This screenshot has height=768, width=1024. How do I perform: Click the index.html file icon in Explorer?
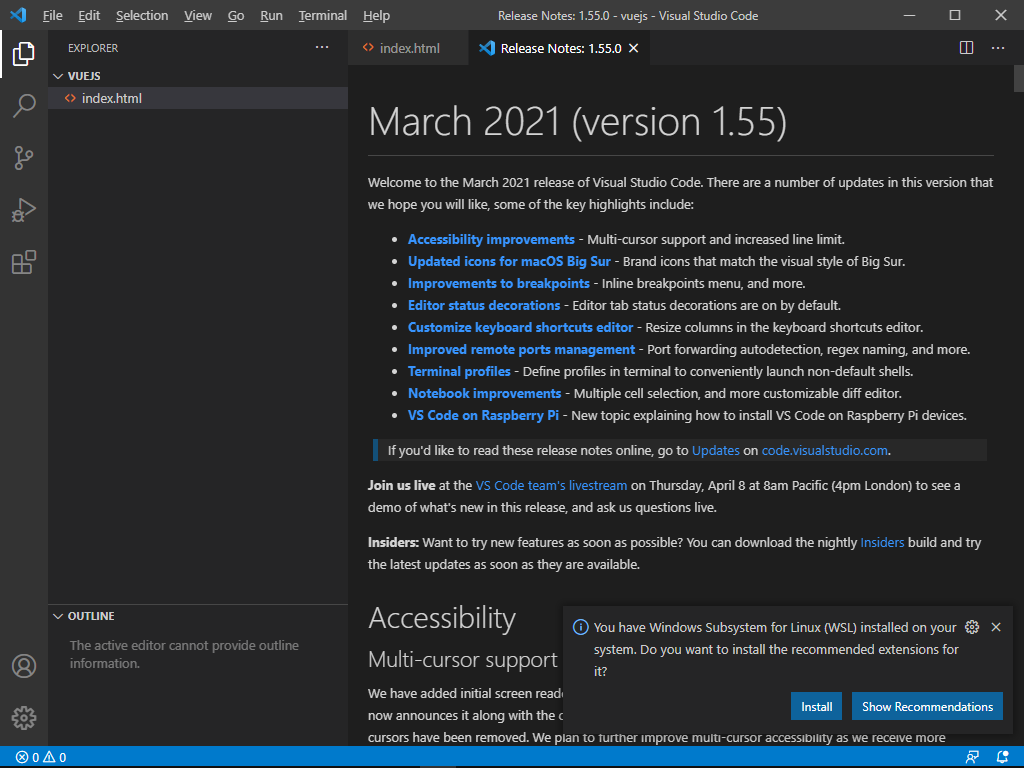point(71,98)
